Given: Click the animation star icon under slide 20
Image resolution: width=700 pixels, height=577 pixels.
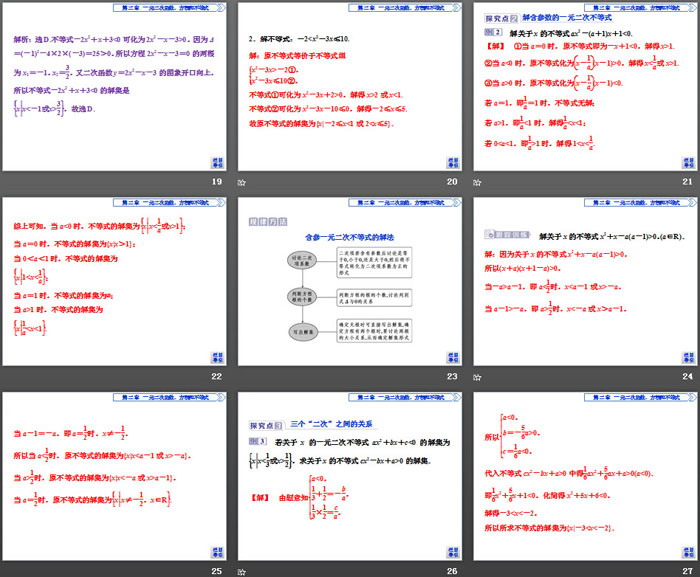Looking at the screenshot, I should [x=242, y=182].
